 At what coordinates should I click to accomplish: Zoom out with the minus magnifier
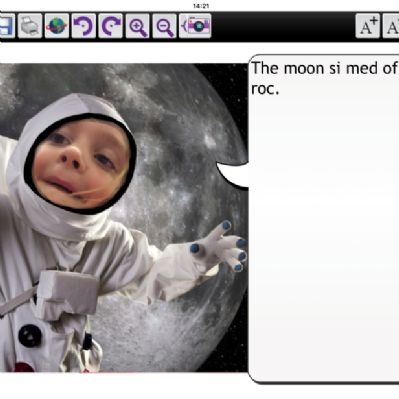coord(165,26)
